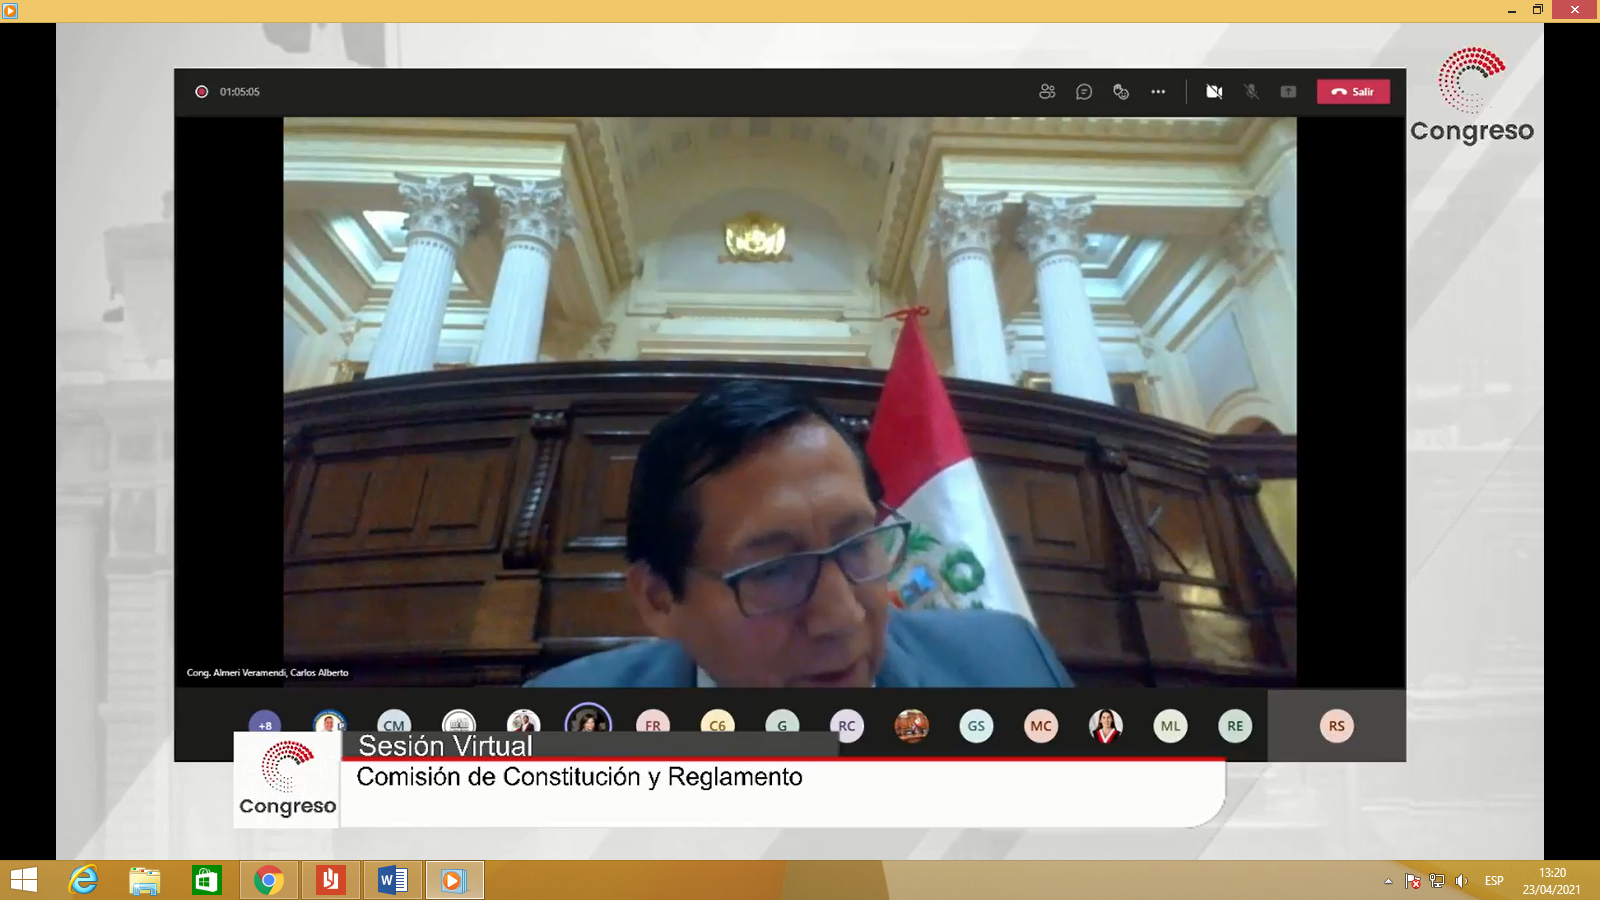Open the meeting chat icon

click(x=1084, y=92)
